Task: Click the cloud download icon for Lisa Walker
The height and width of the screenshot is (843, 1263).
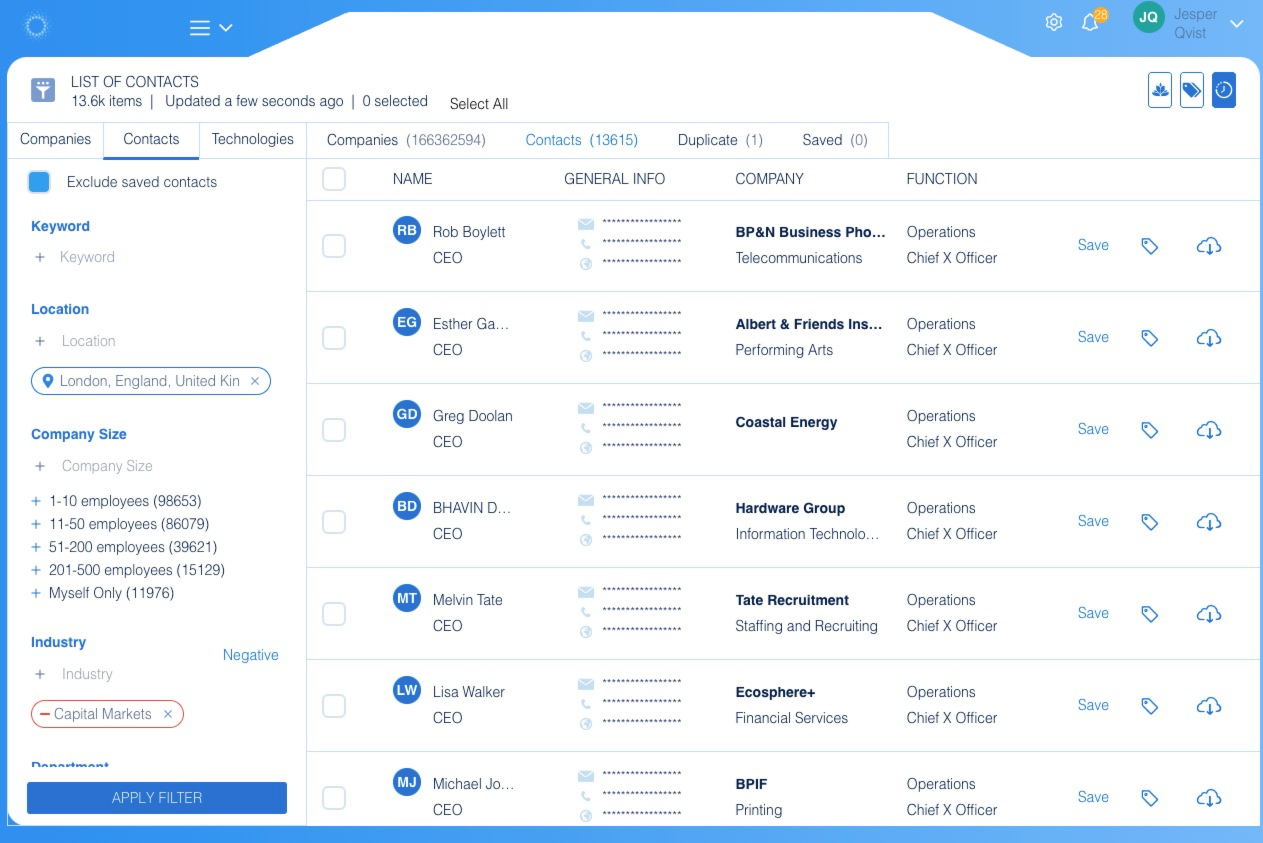Action: point(1209,706)
